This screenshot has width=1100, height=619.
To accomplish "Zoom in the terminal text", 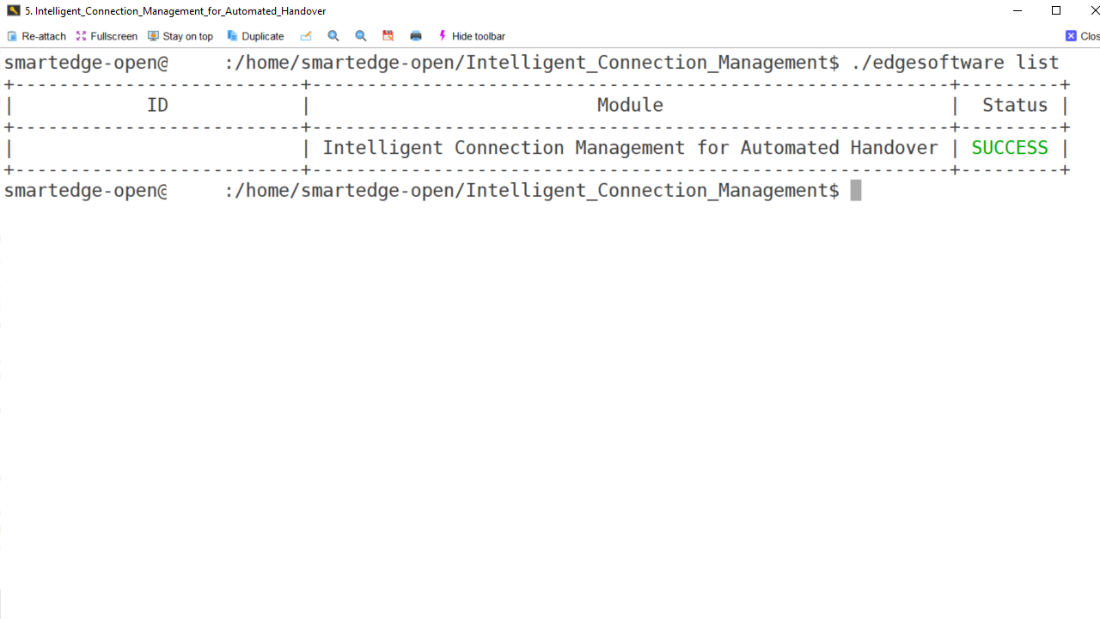I will pos(334,36).
